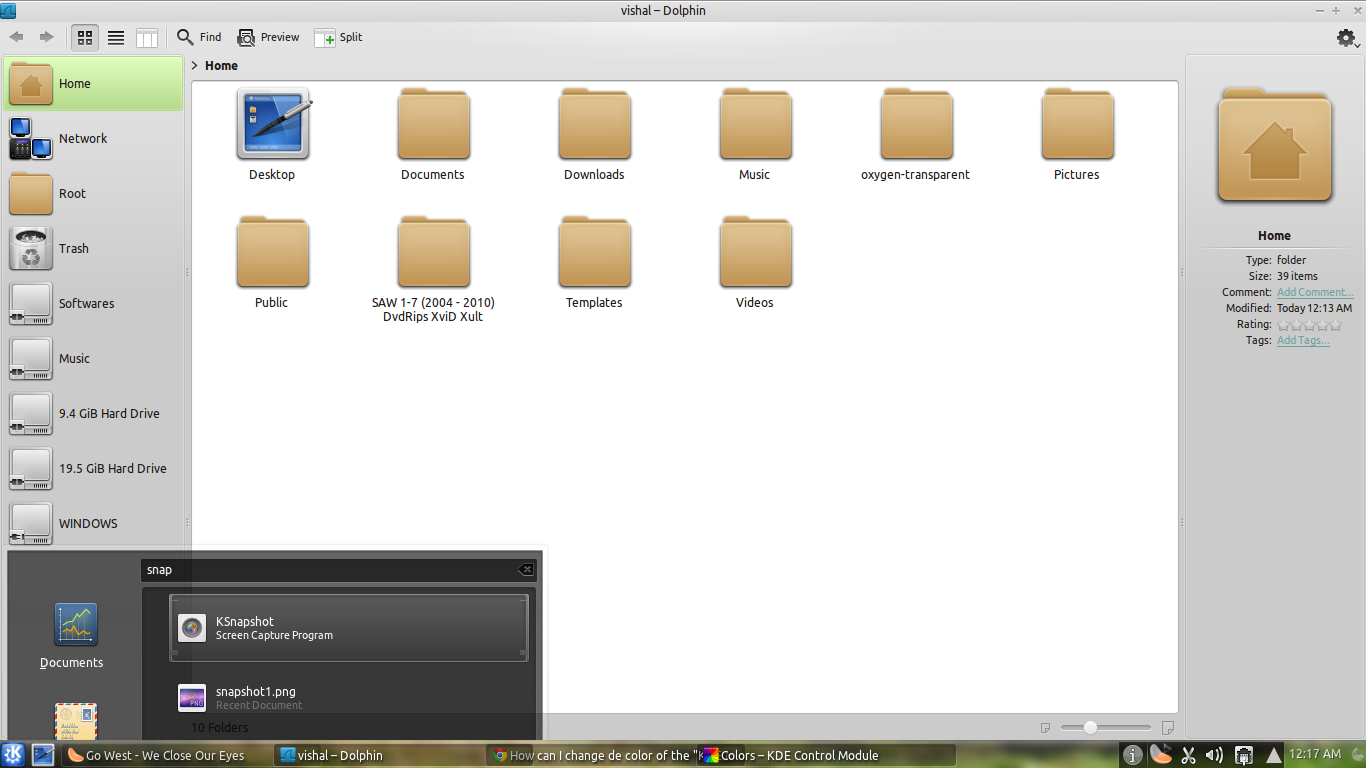Select the Desktop folder icon
This screenshot has width=1366, height=768.
tap(272, 124)
